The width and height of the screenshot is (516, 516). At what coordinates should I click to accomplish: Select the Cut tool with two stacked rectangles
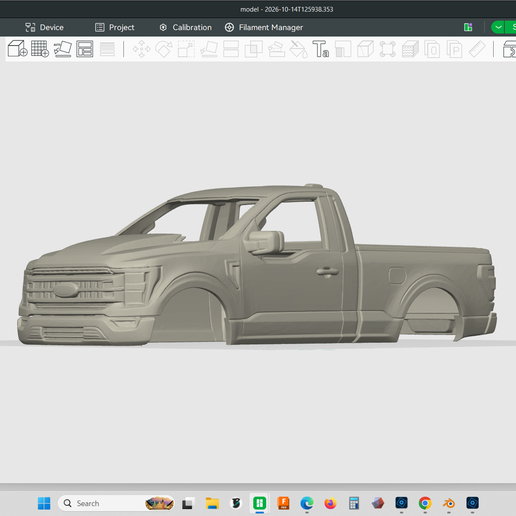point(231,49)
